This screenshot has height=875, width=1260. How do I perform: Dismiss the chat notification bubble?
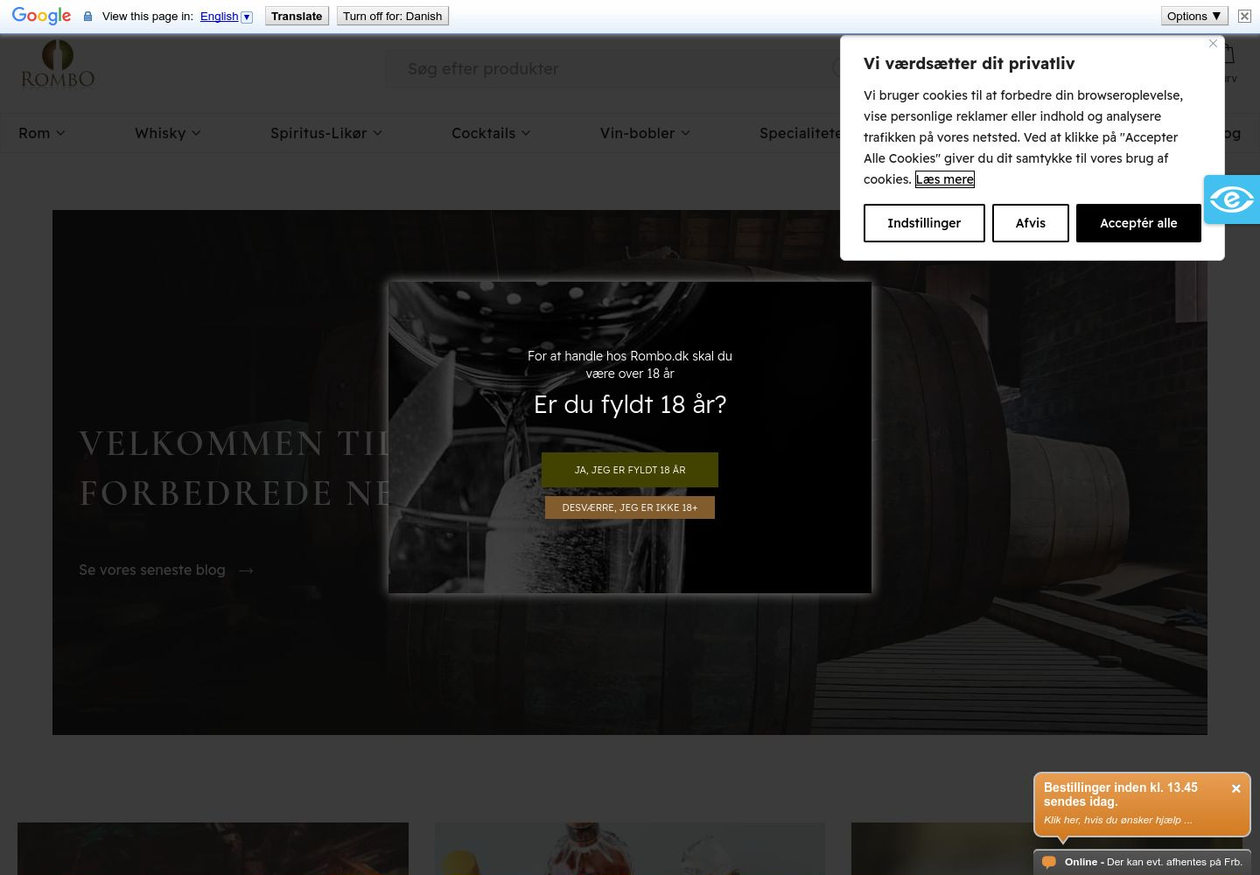pos(1236,789)
